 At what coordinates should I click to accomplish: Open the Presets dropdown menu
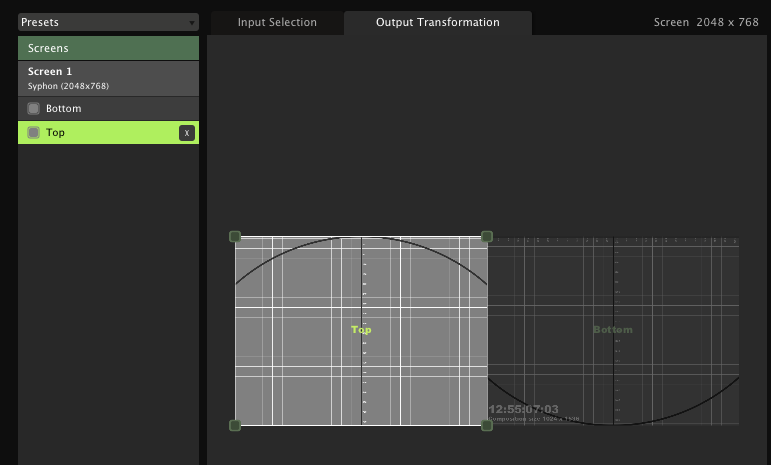[100, 22]
